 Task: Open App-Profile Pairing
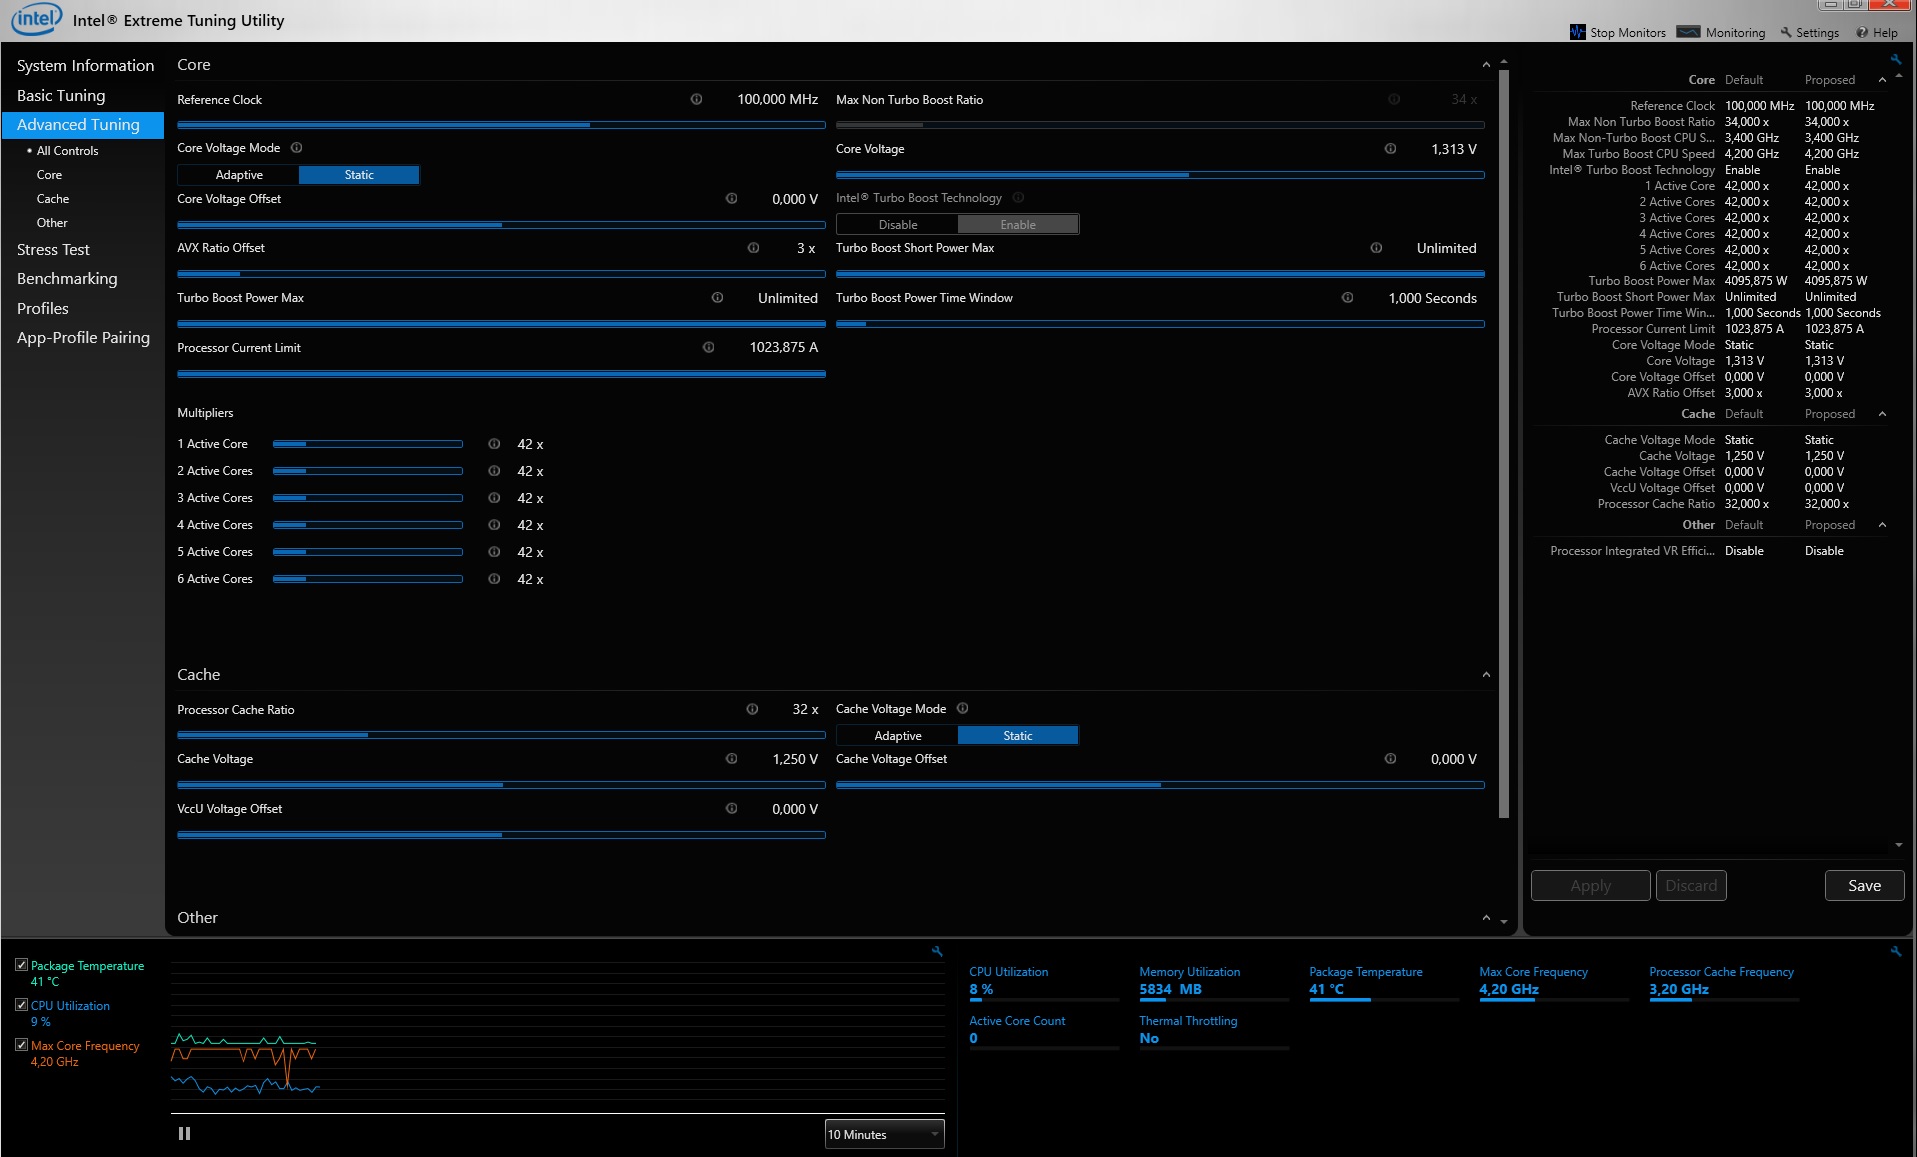pos(83,338)
